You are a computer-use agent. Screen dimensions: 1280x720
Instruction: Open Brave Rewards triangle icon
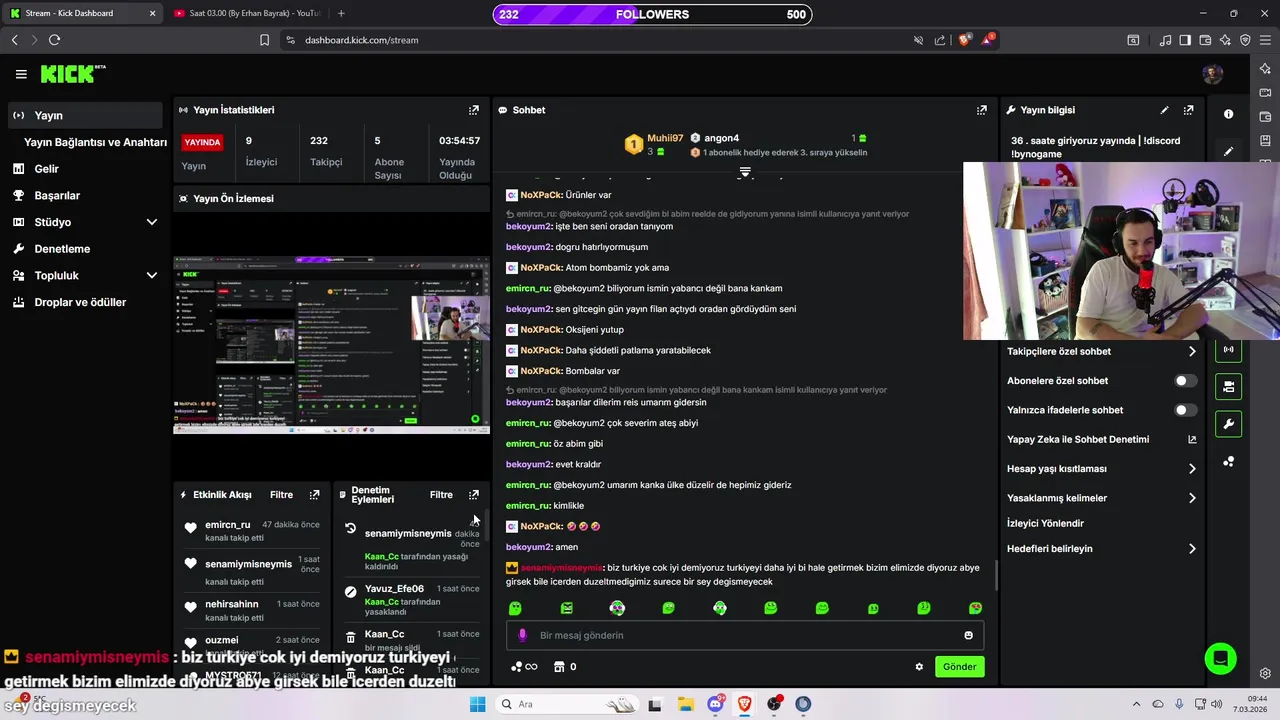coord(988,40)
